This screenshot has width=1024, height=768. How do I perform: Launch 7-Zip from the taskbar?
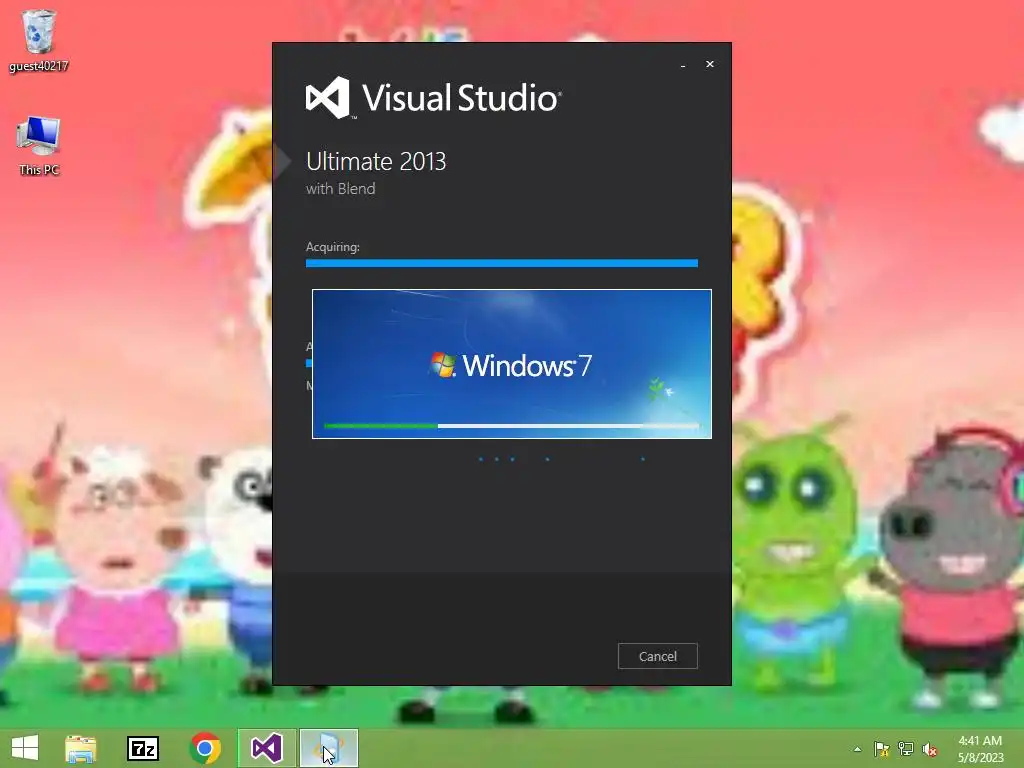click(x=142, y=748)
